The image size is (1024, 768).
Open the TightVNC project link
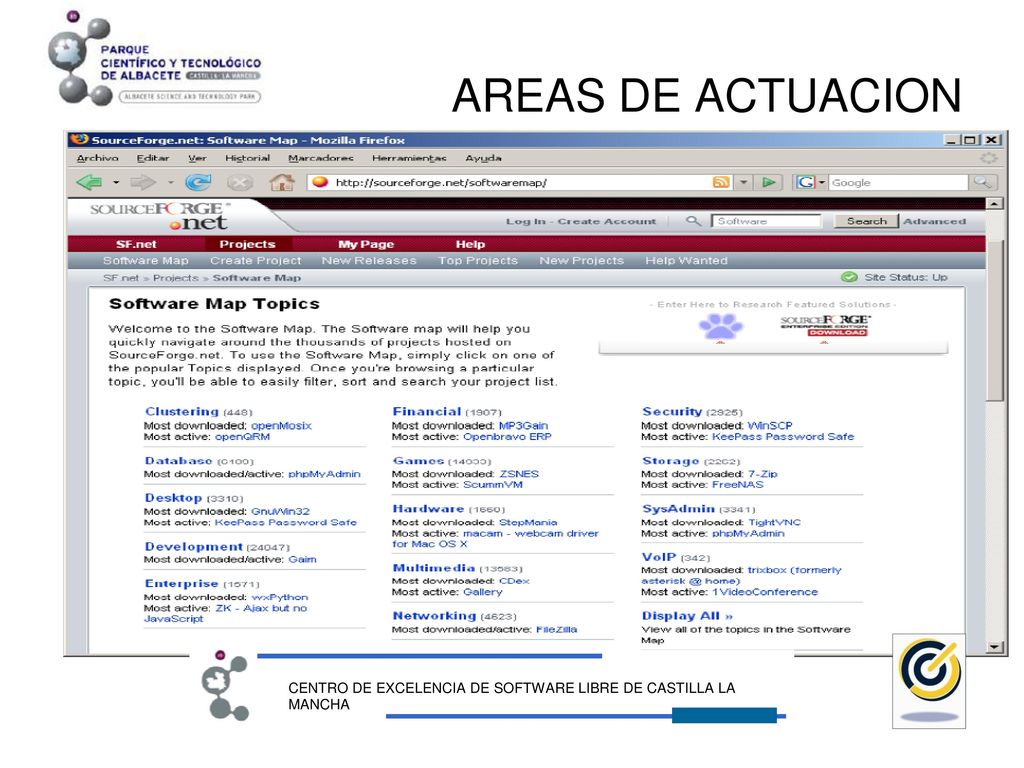coord(775,522)
